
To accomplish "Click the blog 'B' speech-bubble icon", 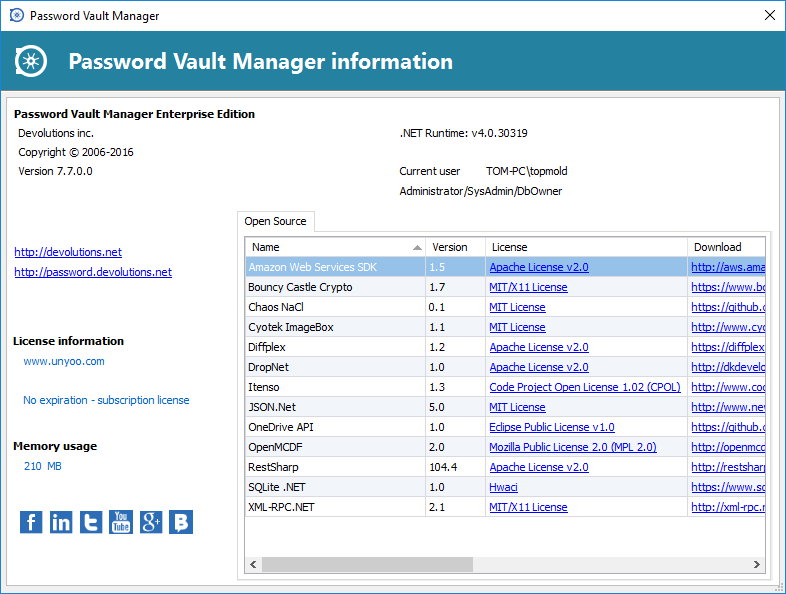I will pyautogui.click(x=181, y=522).
